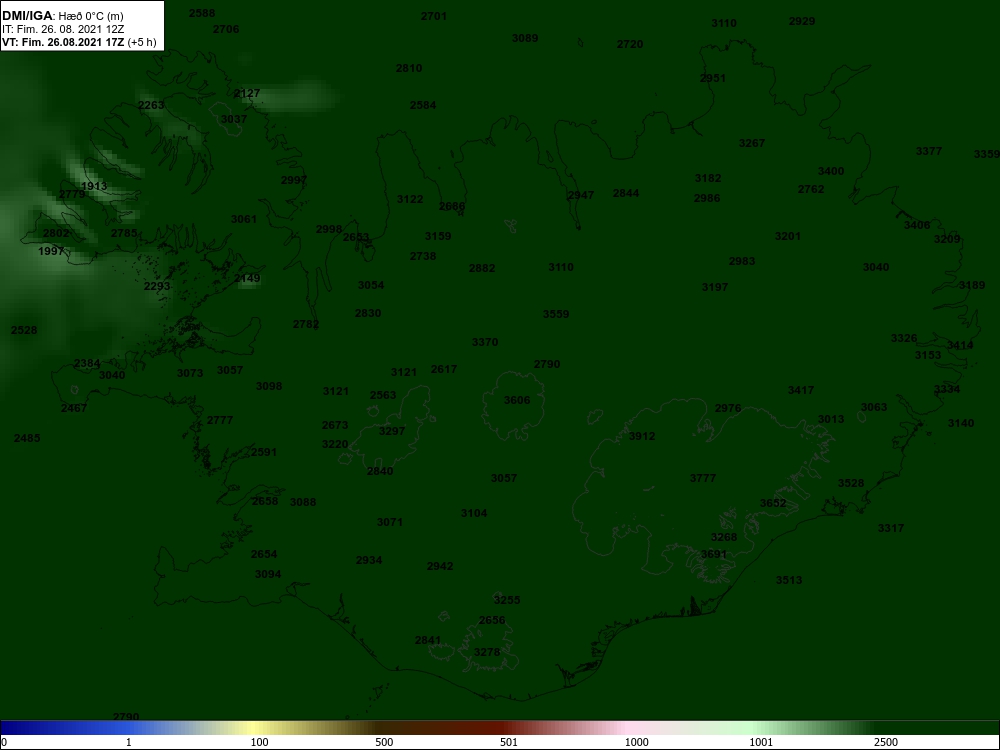Image resolution: width=1000 pixels, height=750 pixels.
Task: Click the 3912 value on the large glacier
Action: (x=642, y=436)
